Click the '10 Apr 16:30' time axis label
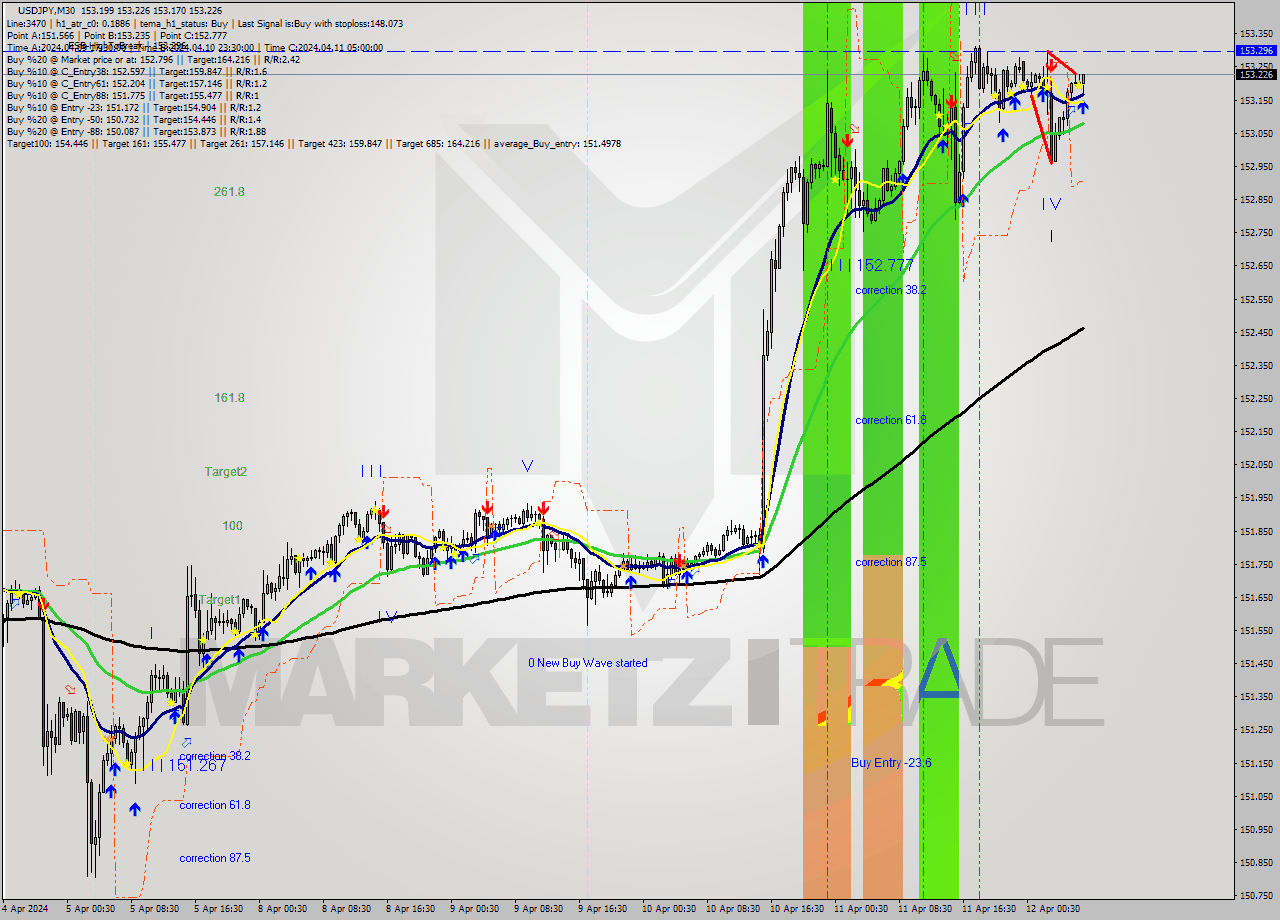 click(797, 909)
